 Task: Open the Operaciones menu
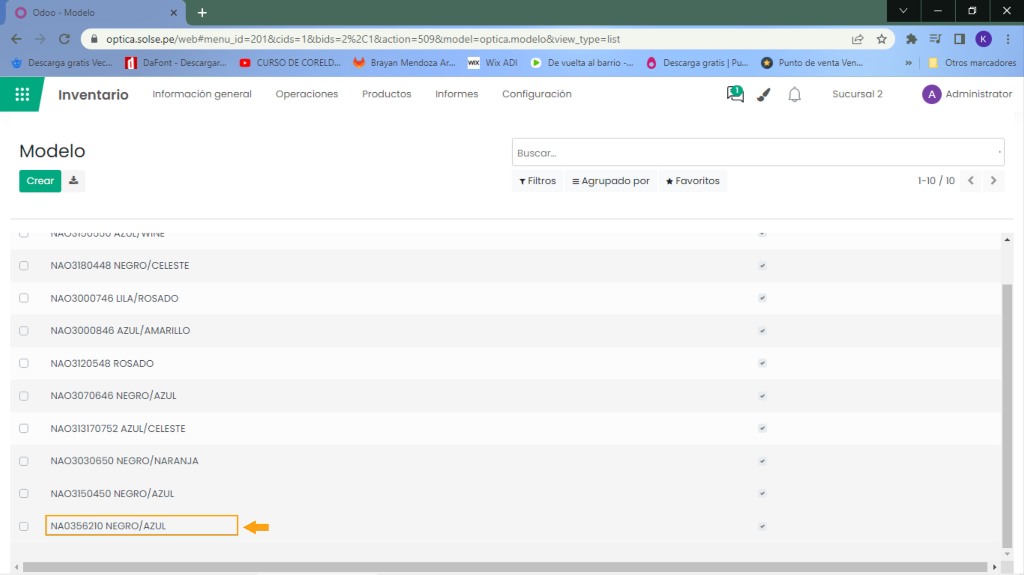tap(307, 94)
